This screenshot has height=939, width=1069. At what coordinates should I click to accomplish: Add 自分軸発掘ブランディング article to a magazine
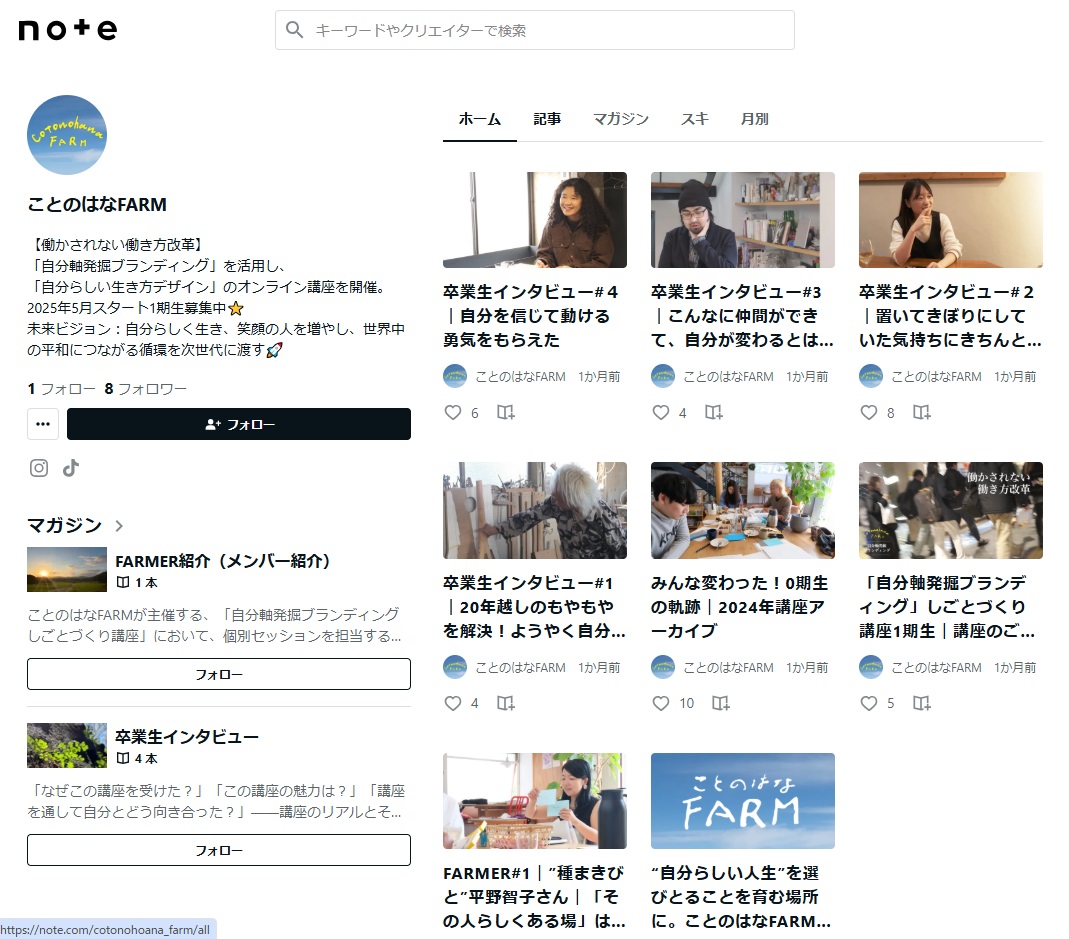pos(922,703)
